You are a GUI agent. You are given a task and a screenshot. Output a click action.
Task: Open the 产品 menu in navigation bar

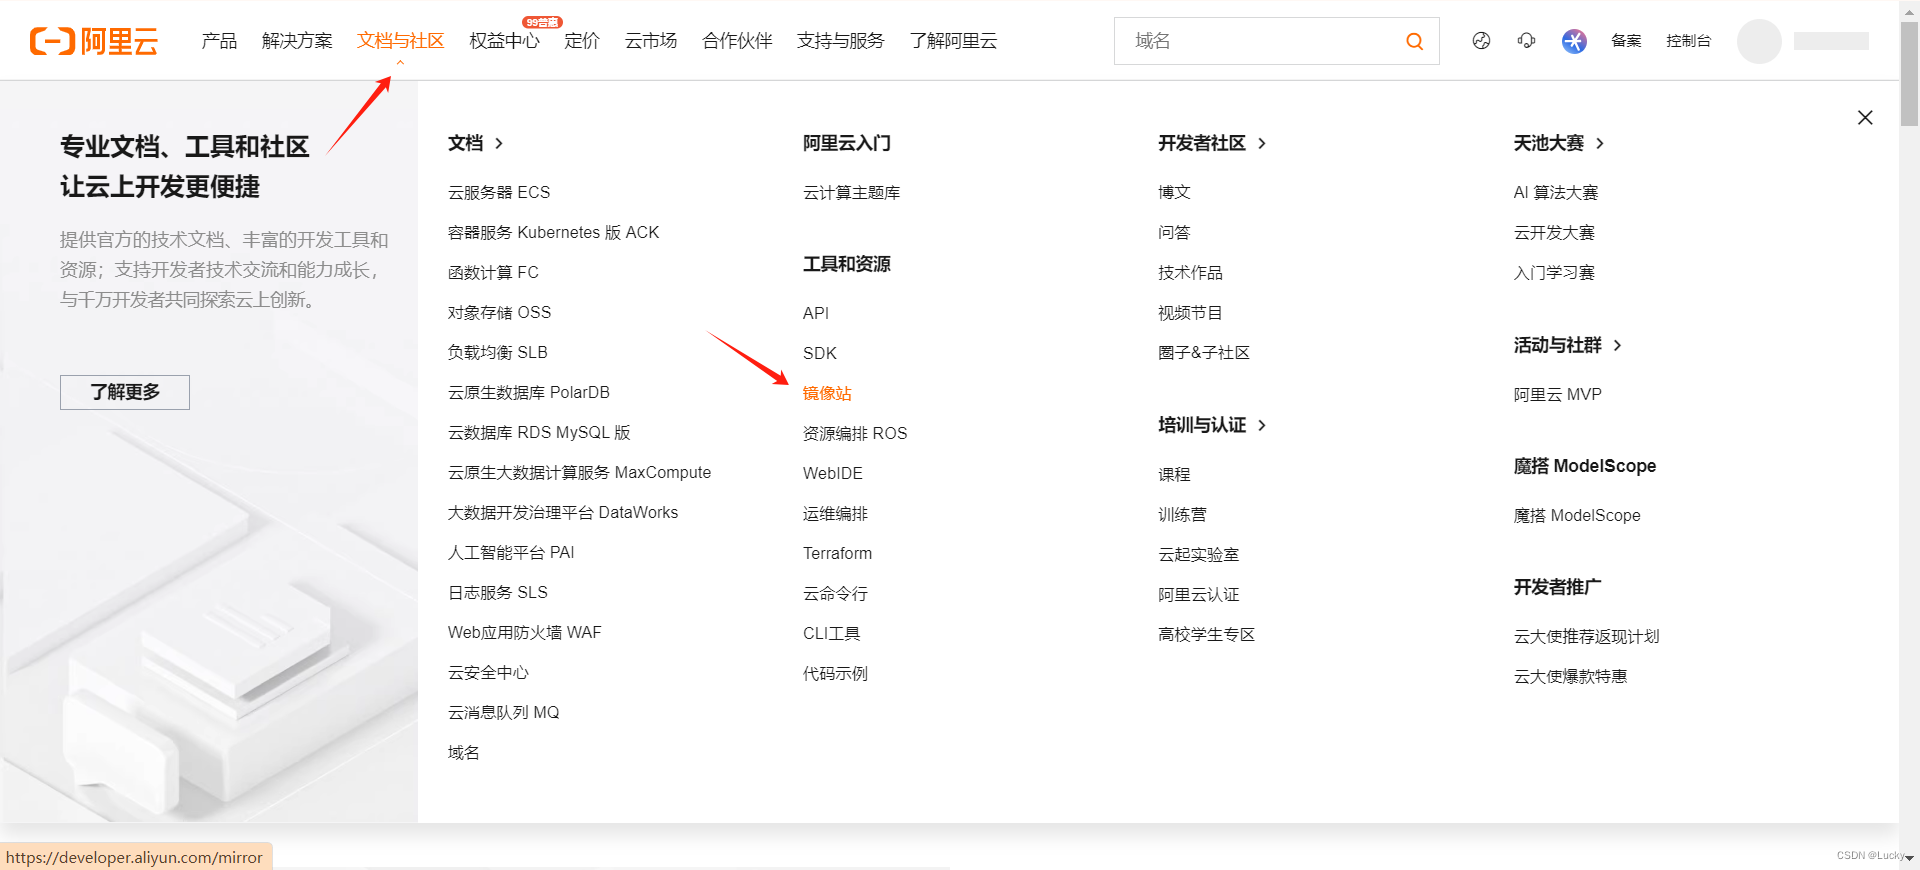(x=219, y=41)
